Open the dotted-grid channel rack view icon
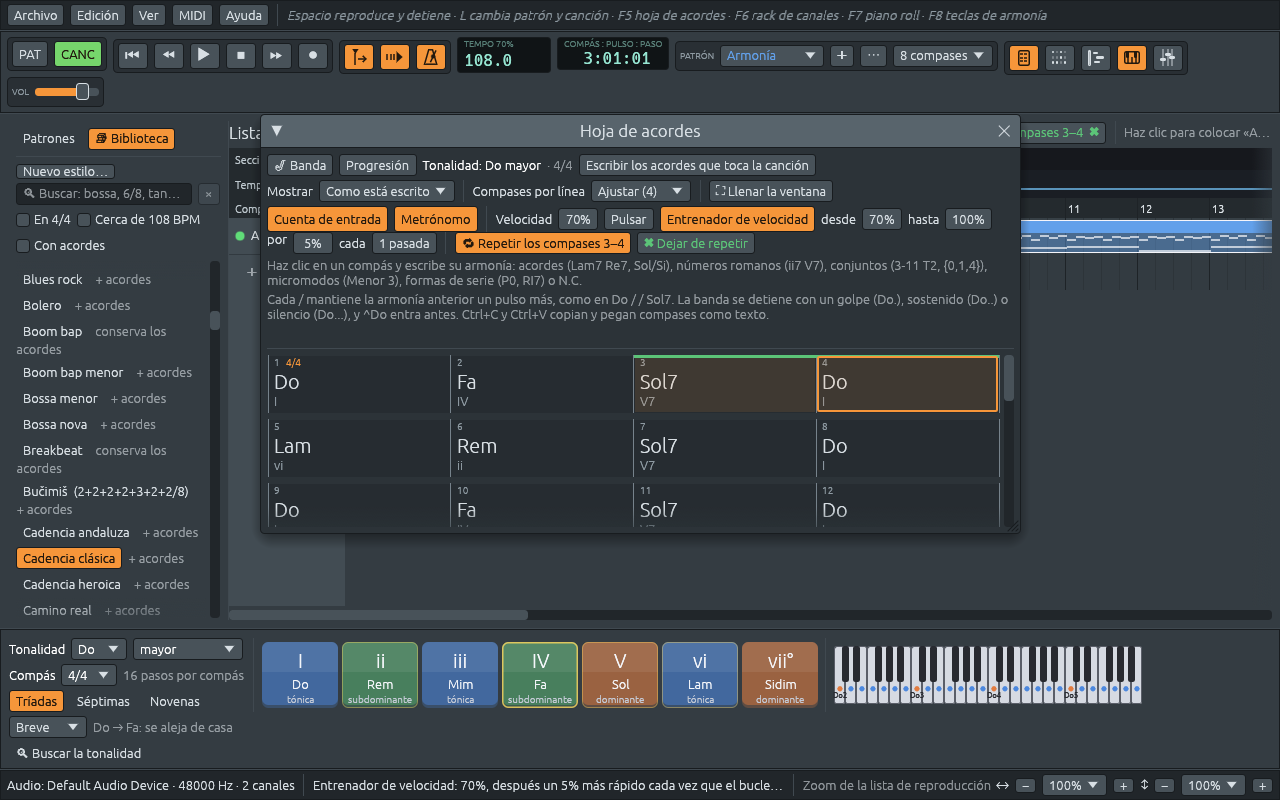Viewport: 1280px width, 800px height. pyautogui.click(x=1059, y=58)
